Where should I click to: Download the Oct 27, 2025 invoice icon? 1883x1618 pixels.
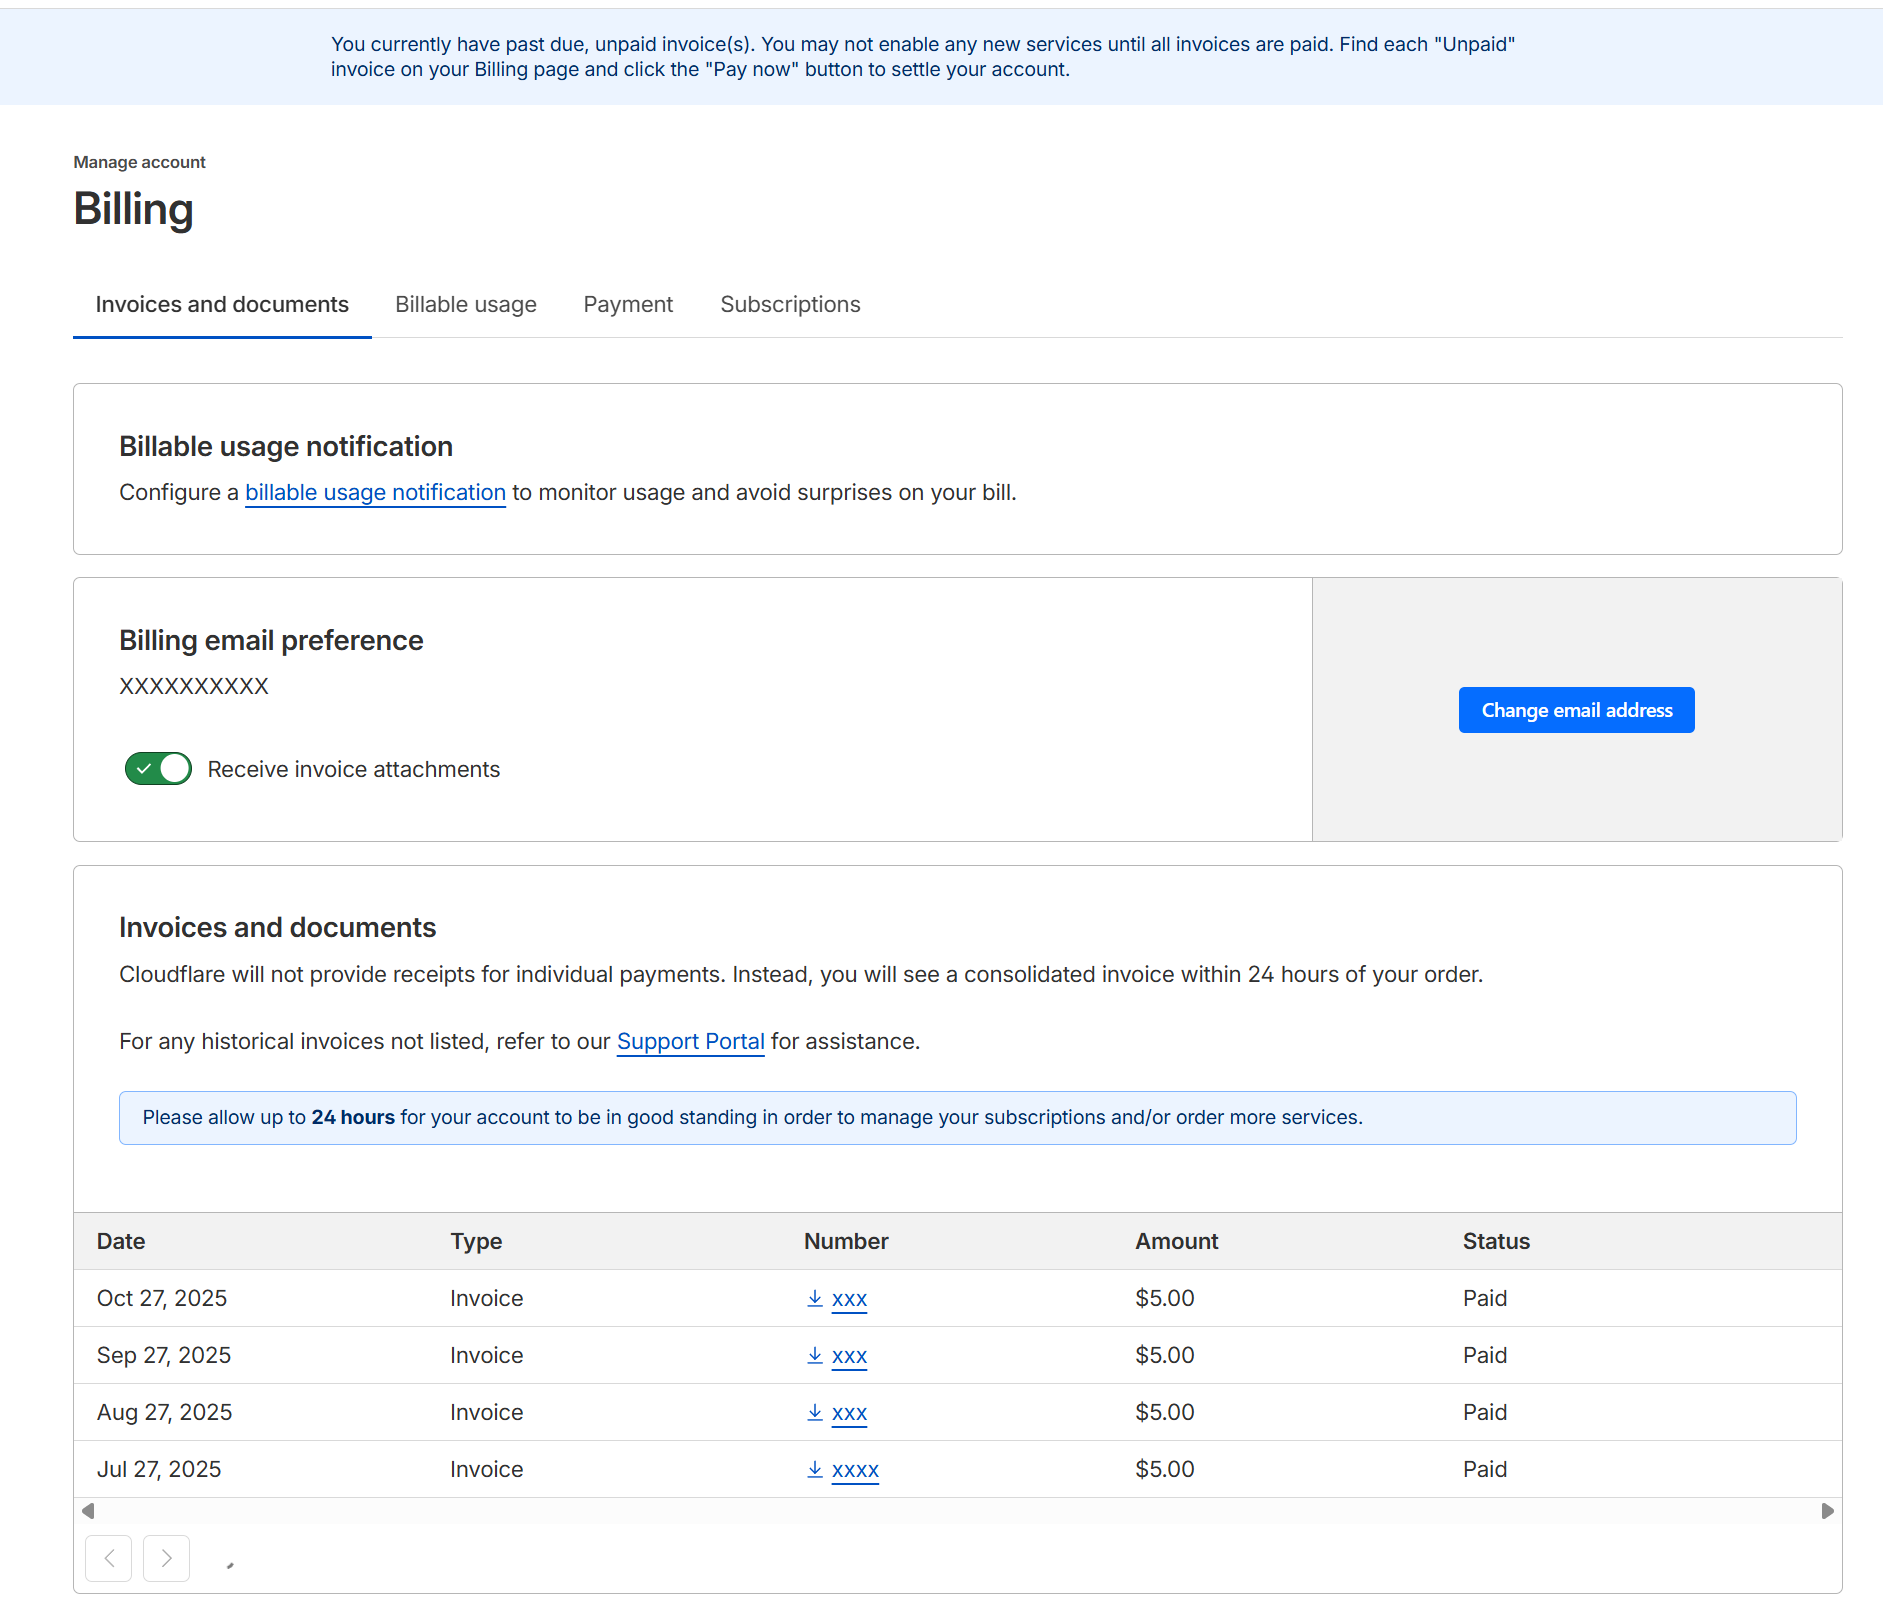point(815,1298)
